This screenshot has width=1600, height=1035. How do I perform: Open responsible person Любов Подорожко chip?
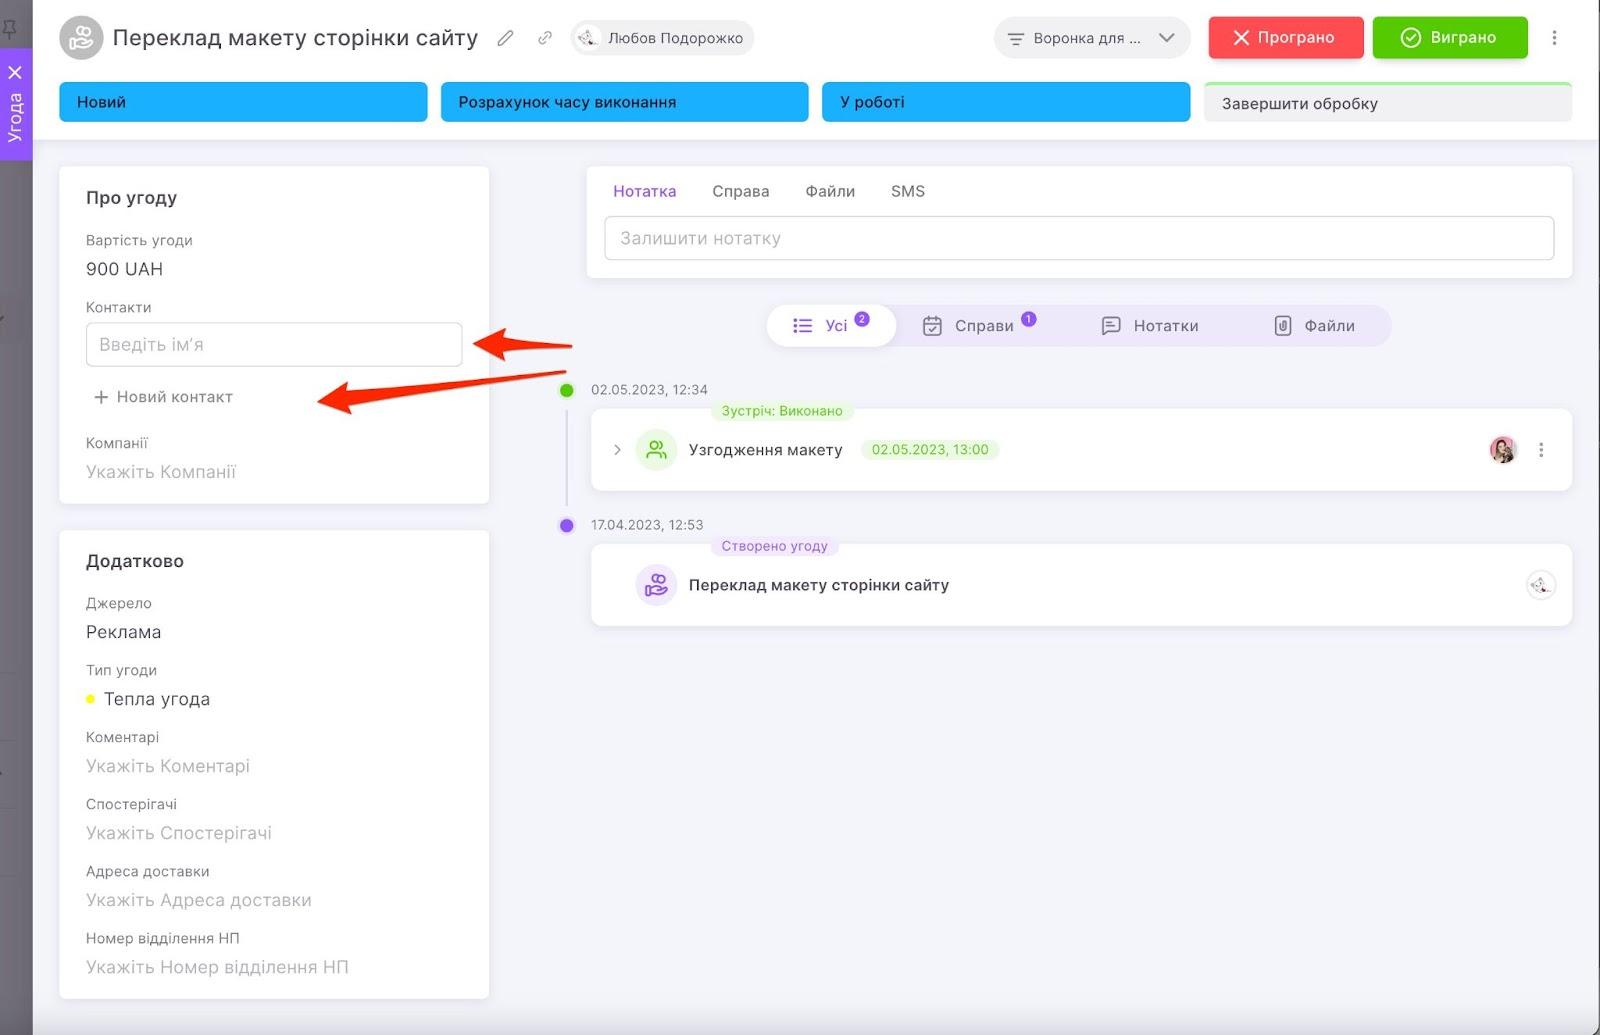pyautogui.click(x=662, y=38)
